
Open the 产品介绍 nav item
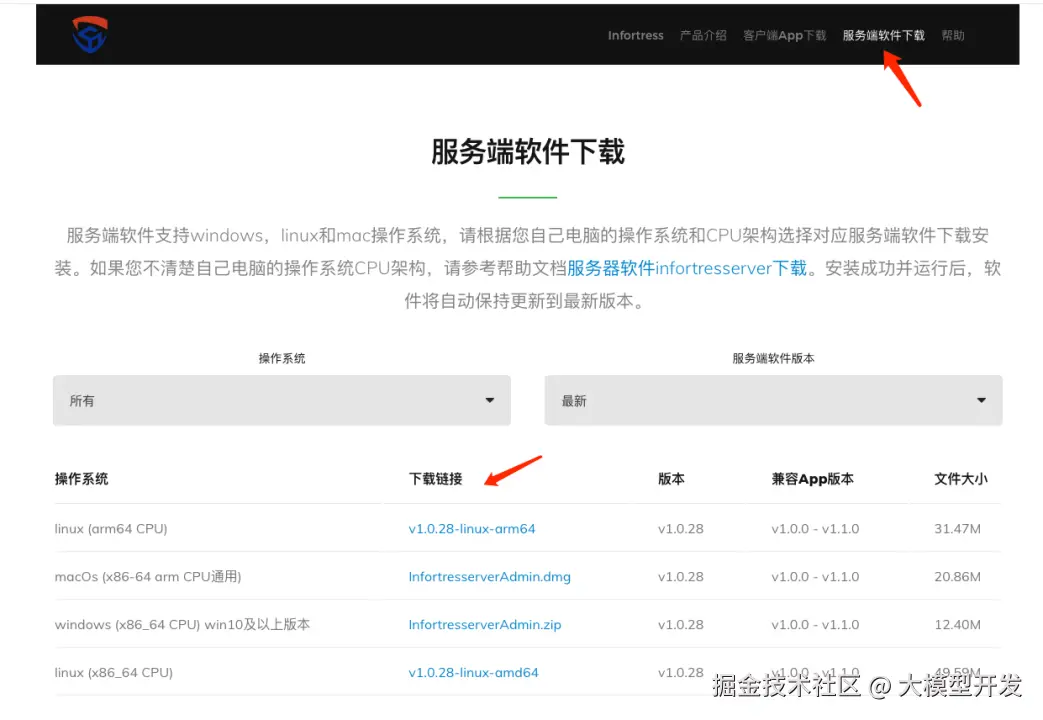coord(703,35)
